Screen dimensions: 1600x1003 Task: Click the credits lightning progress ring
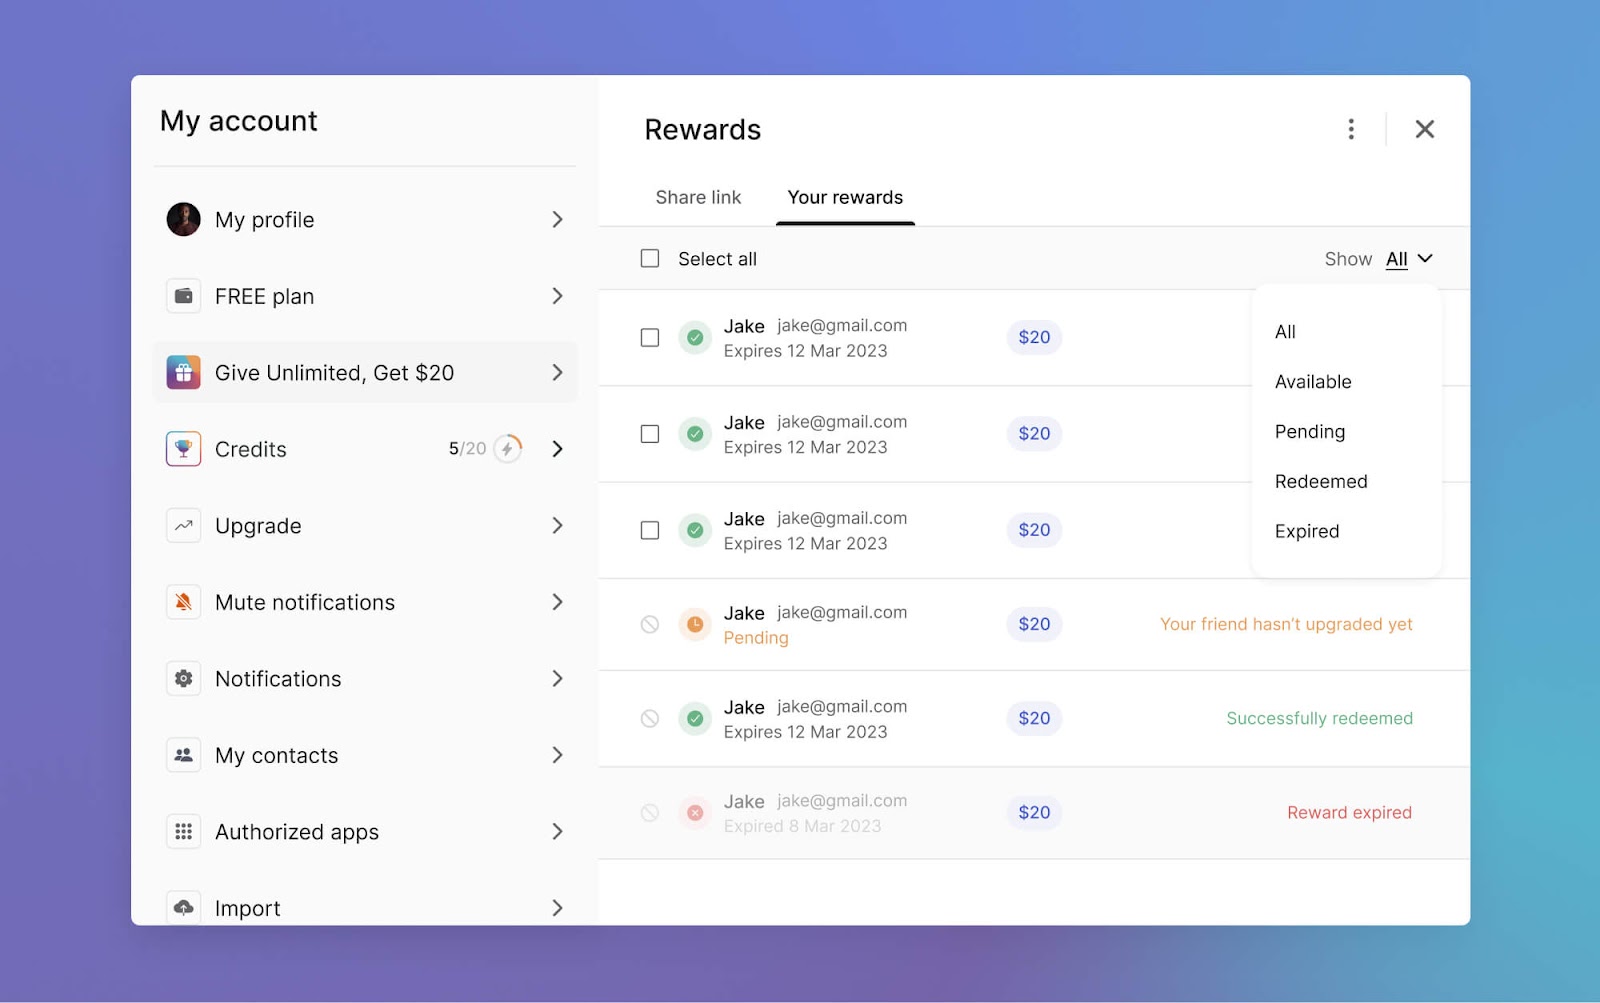(508, 449)
